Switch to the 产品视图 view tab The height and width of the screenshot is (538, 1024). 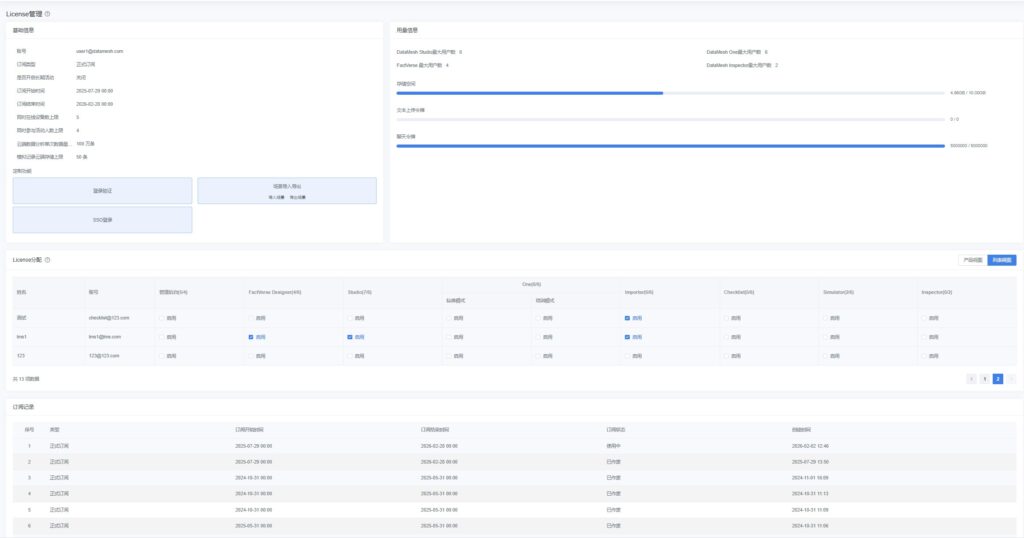(x=971, y=260)
